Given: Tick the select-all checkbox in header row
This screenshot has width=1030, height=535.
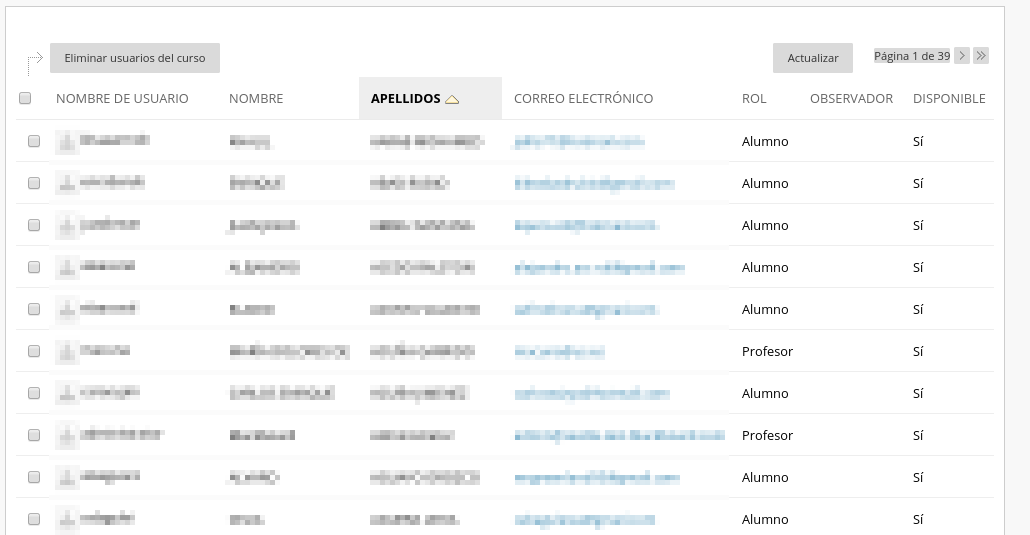Looking at the screenshot, I should click(x=25, y=98).
